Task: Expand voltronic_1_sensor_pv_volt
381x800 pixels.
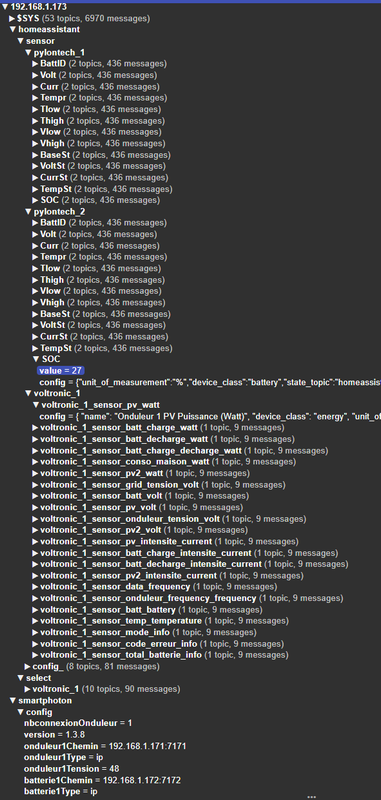Action: (x=35, y=507)
